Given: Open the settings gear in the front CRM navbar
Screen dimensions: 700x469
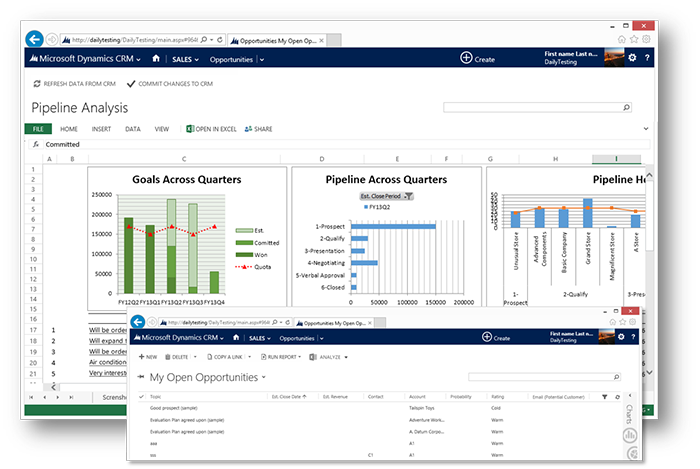Looking at the screenshot, I should pyautogui.click(x=621, y=337).
